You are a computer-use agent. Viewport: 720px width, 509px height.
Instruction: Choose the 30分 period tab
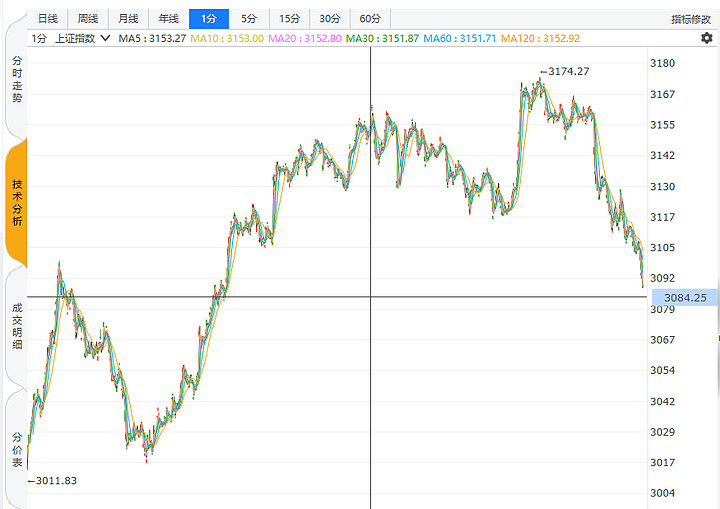[329, 19]
